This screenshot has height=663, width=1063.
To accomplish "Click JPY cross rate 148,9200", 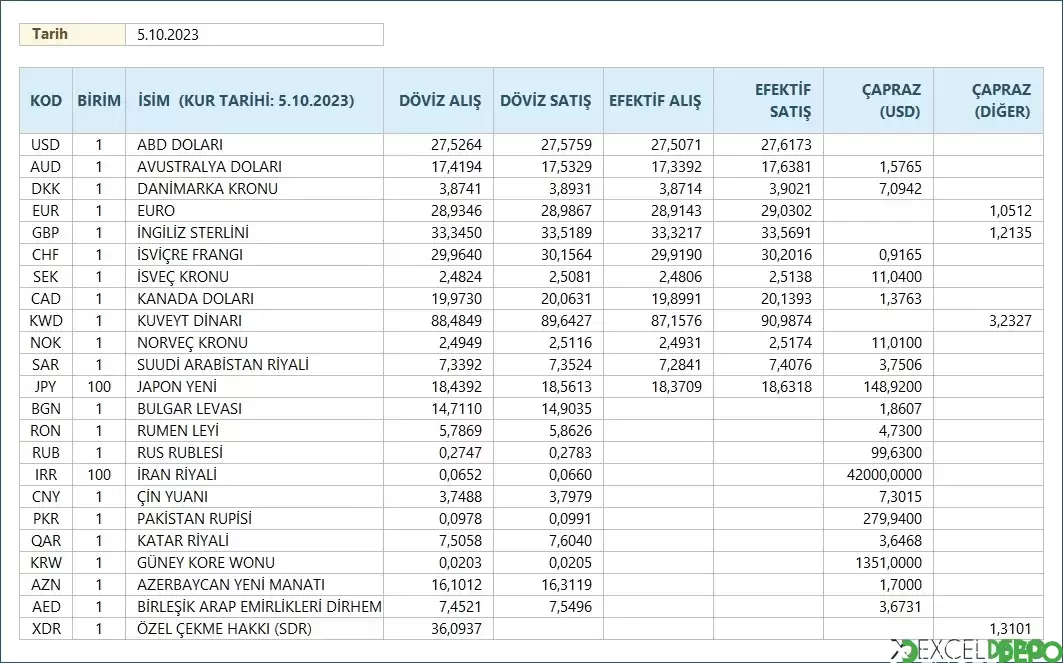I will [x=879, y=387].
